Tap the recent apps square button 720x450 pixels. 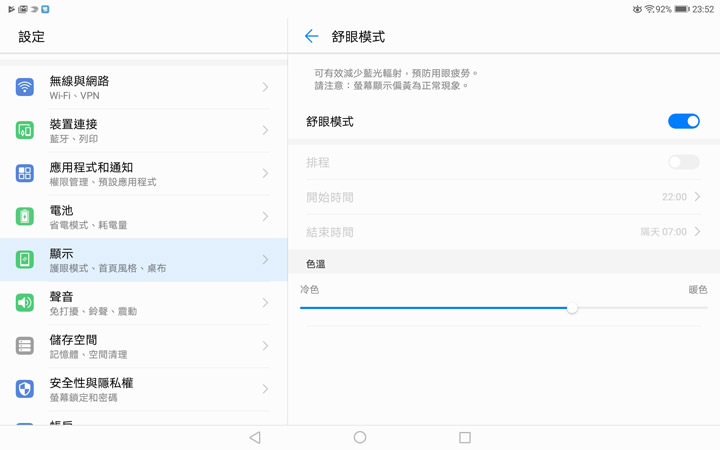[x=465, y=437]
